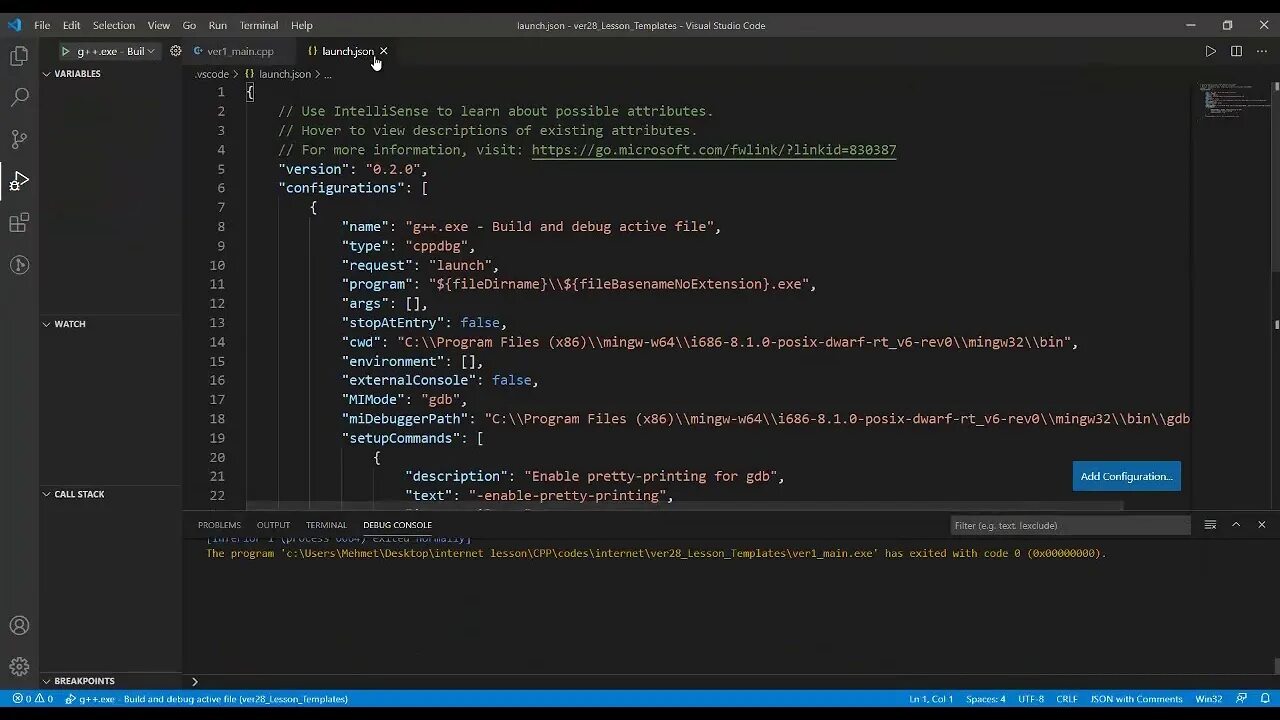Open the View menu
The height and width of the screenshot is (720, 1280).
pos(159,25)
